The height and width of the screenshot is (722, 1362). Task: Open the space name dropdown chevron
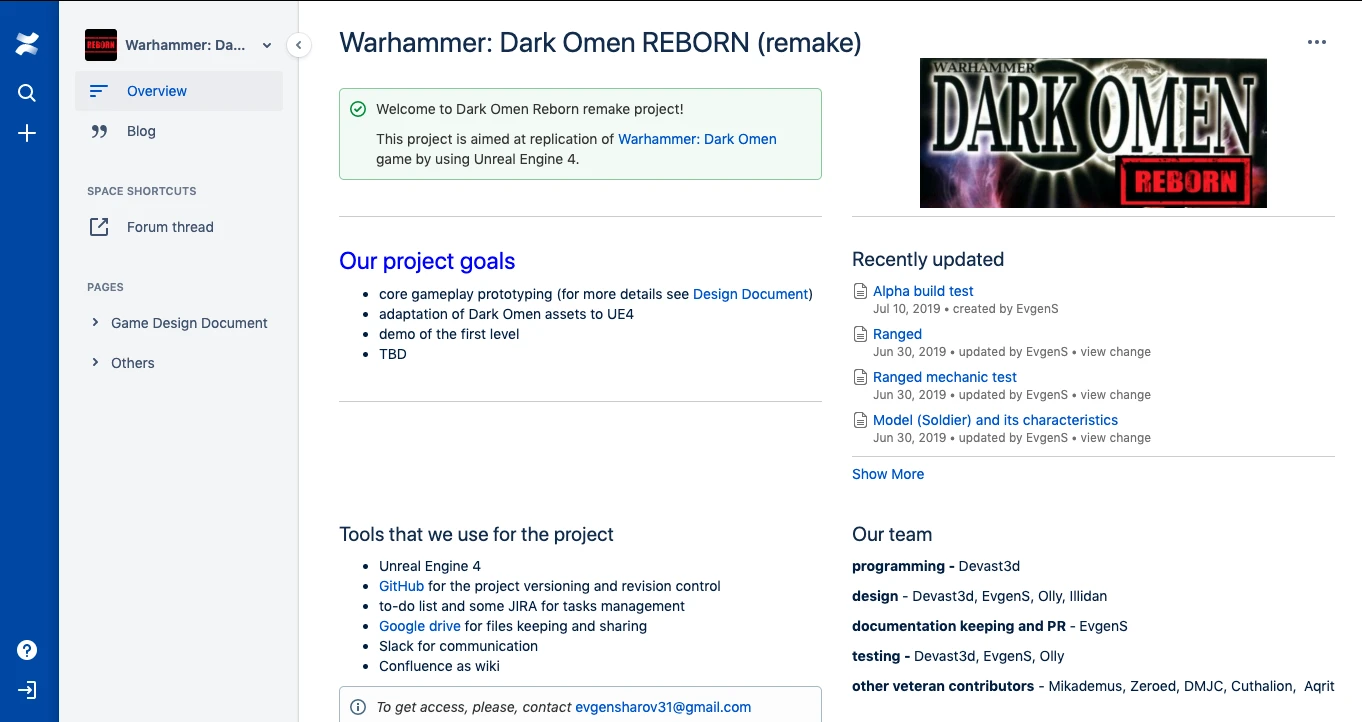coord(267,45)
